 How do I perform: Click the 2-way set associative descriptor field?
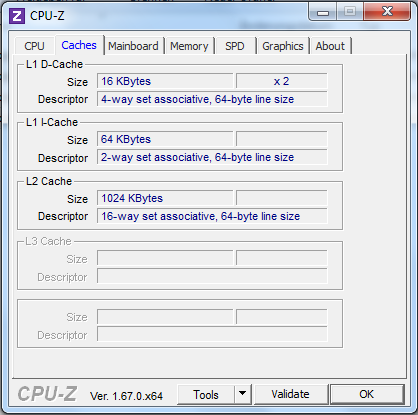[x=212, y=157]
